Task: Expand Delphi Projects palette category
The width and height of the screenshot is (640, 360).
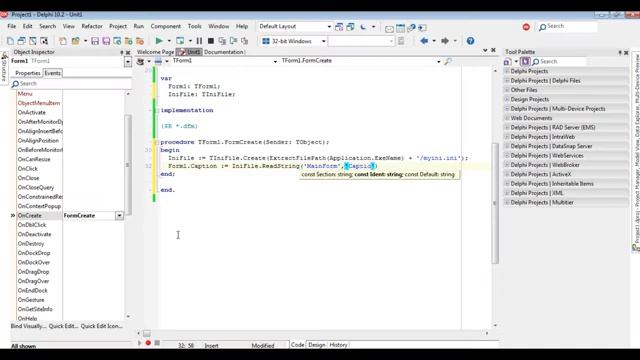Action: point(507,71)
